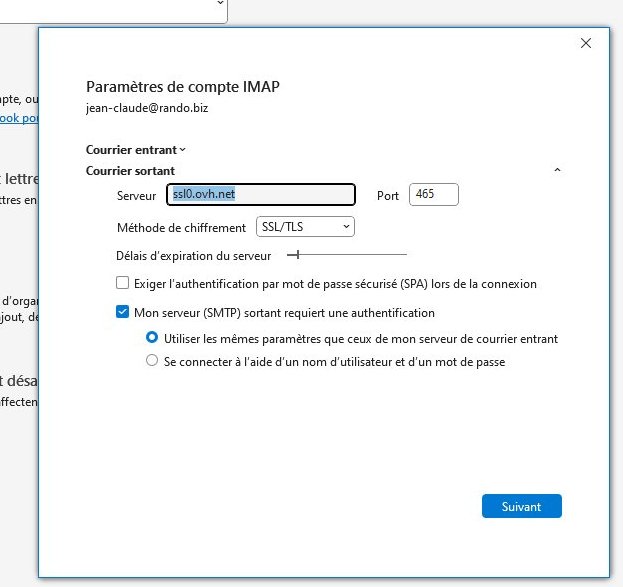The height and width of the screenshot is (587, 623).
Task: Select 'Utiliser les mêmes paramètres' radio option
Action: 152,339
